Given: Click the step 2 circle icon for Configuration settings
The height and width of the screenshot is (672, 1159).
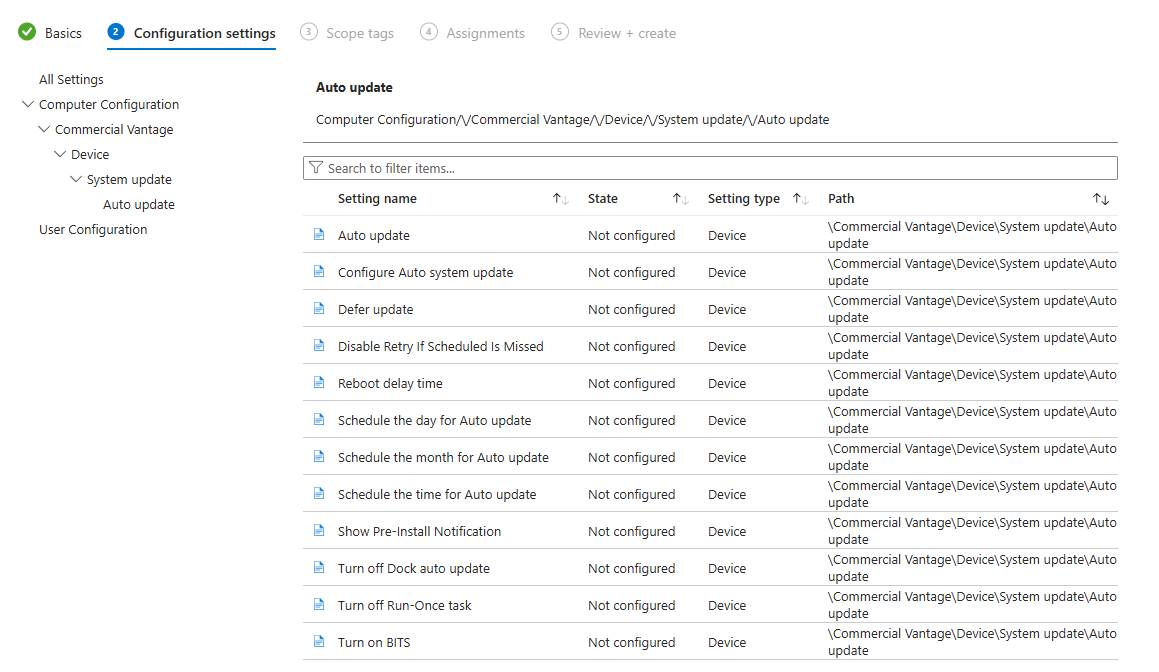Looking at the screenshot, I should click(115, 32).
